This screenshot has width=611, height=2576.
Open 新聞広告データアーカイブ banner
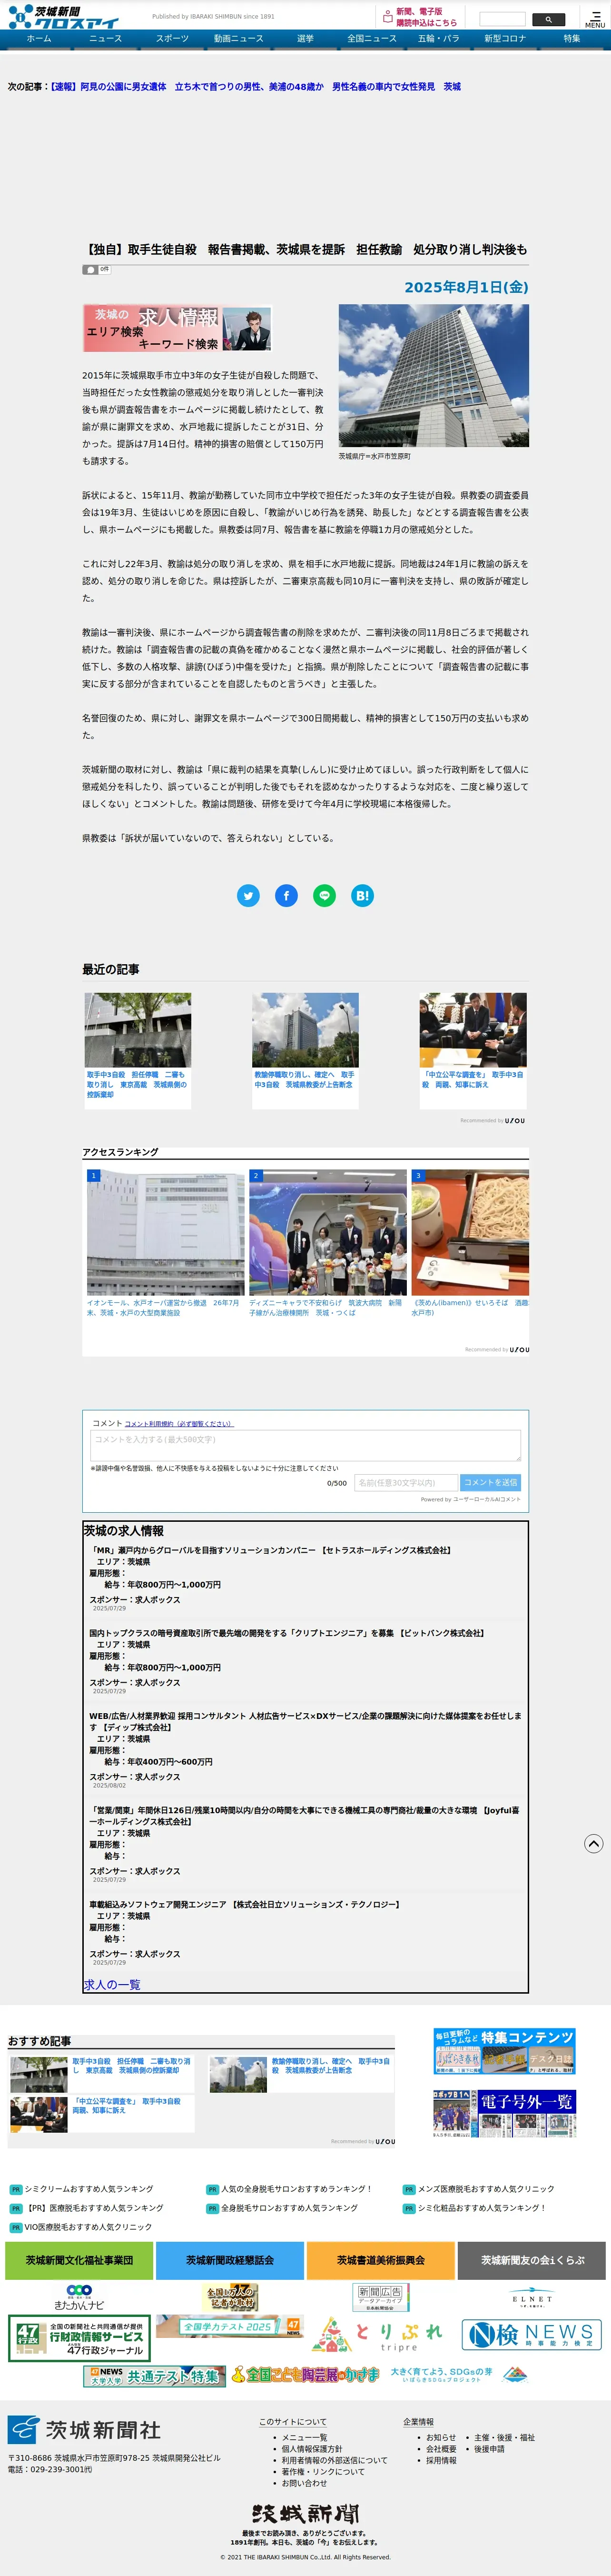381,2297
